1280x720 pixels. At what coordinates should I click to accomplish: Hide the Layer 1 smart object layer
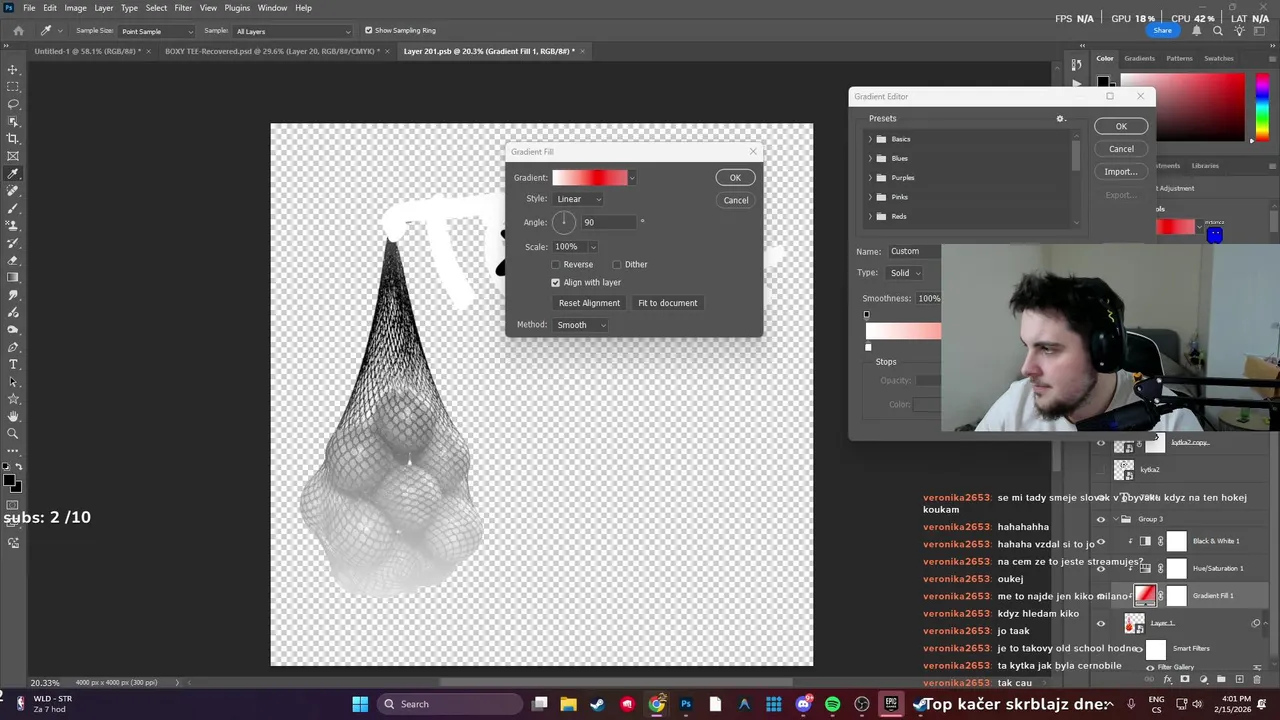pyautogui.click(x=1101, y=623)
